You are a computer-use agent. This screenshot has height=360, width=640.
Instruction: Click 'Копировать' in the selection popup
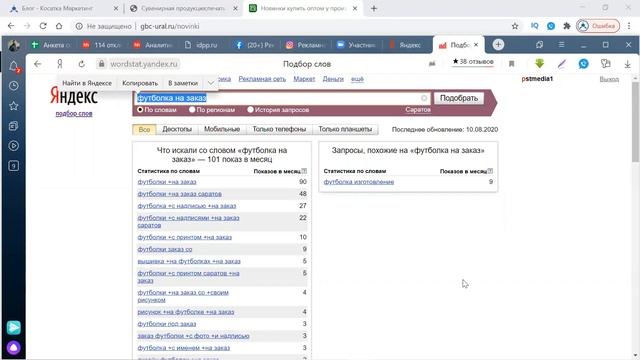140,83
